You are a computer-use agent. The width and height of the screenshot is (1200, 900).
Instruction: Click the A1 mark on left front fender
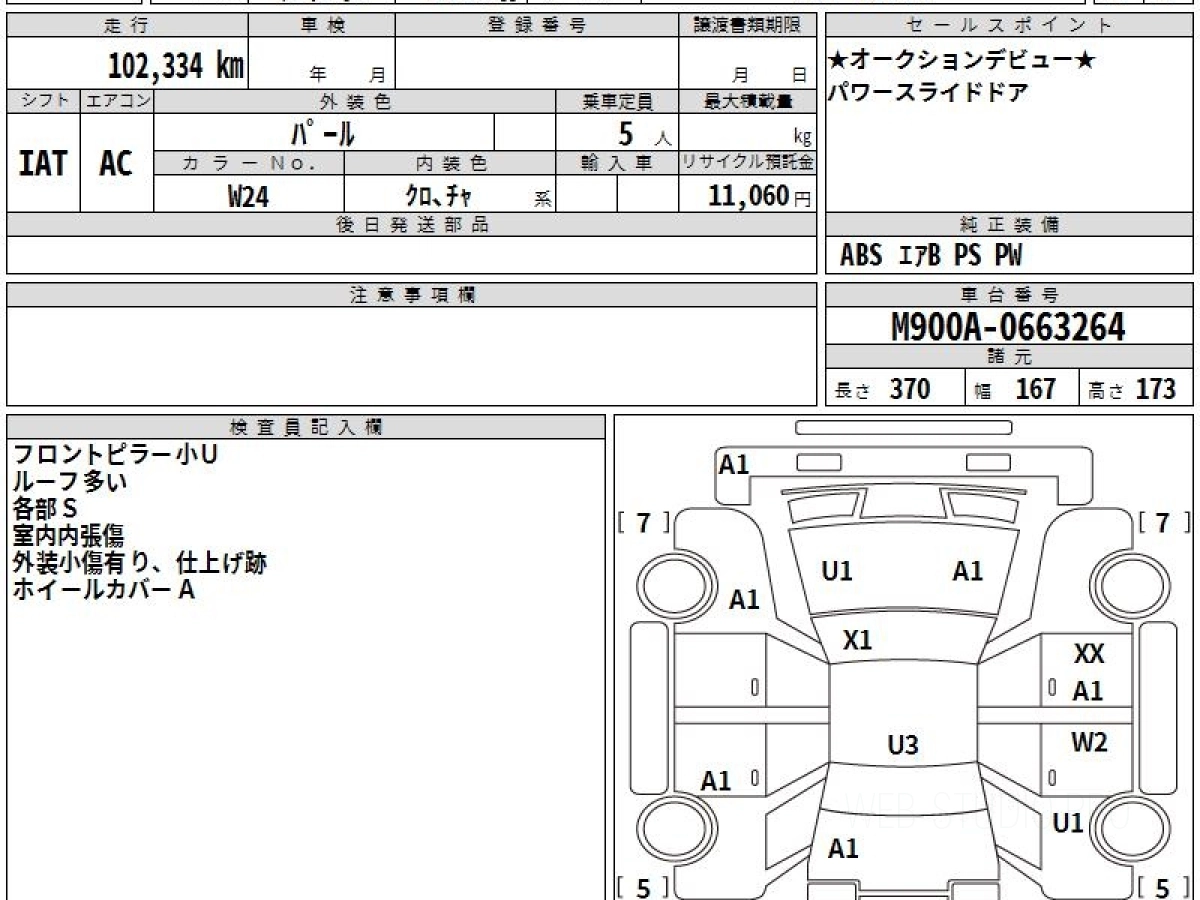pyautogui.click(x=744, y=600)
